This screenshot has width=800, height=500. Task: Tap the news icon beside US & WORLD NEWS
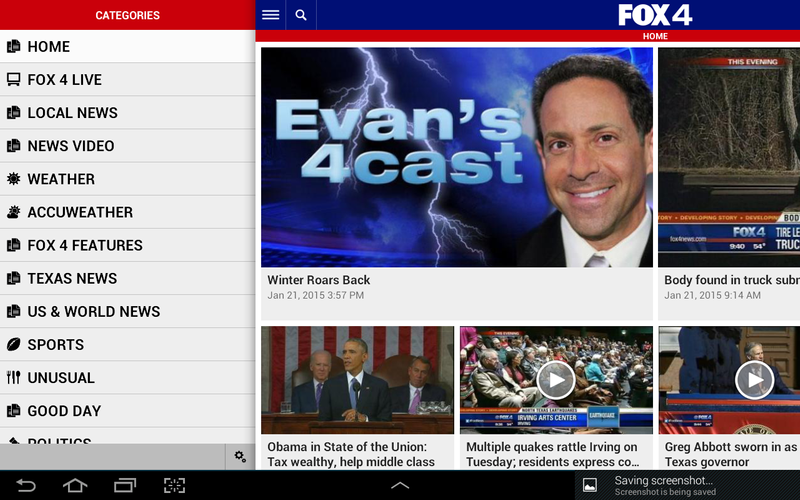(14, 311)
